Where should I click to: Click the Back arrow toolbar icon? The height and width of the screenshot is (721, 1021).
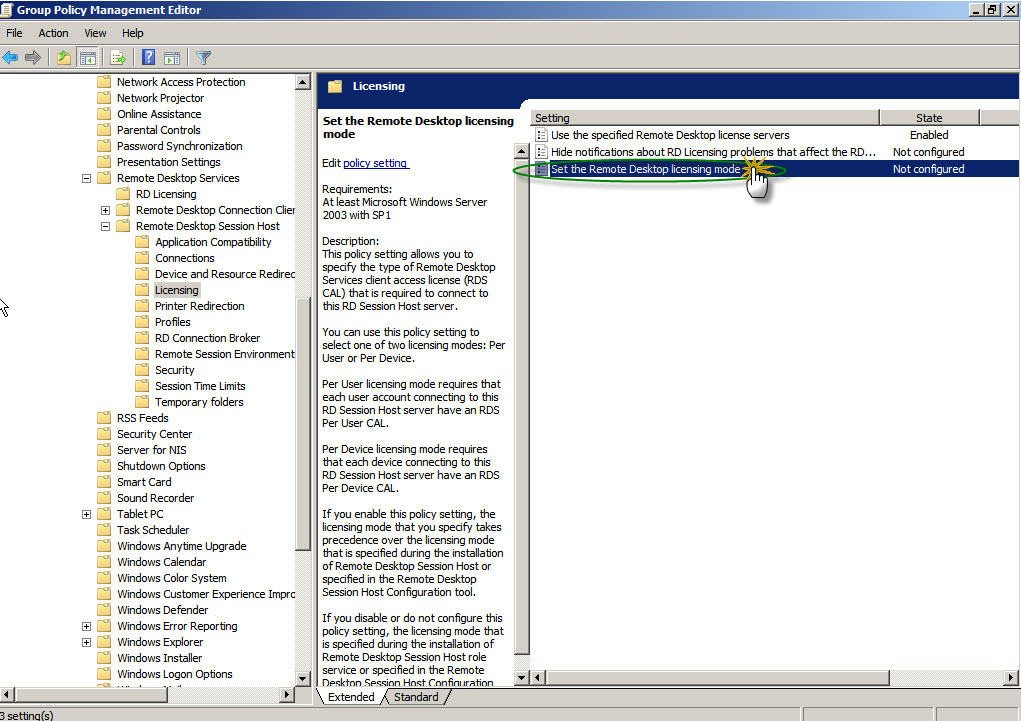click(10, 58)
